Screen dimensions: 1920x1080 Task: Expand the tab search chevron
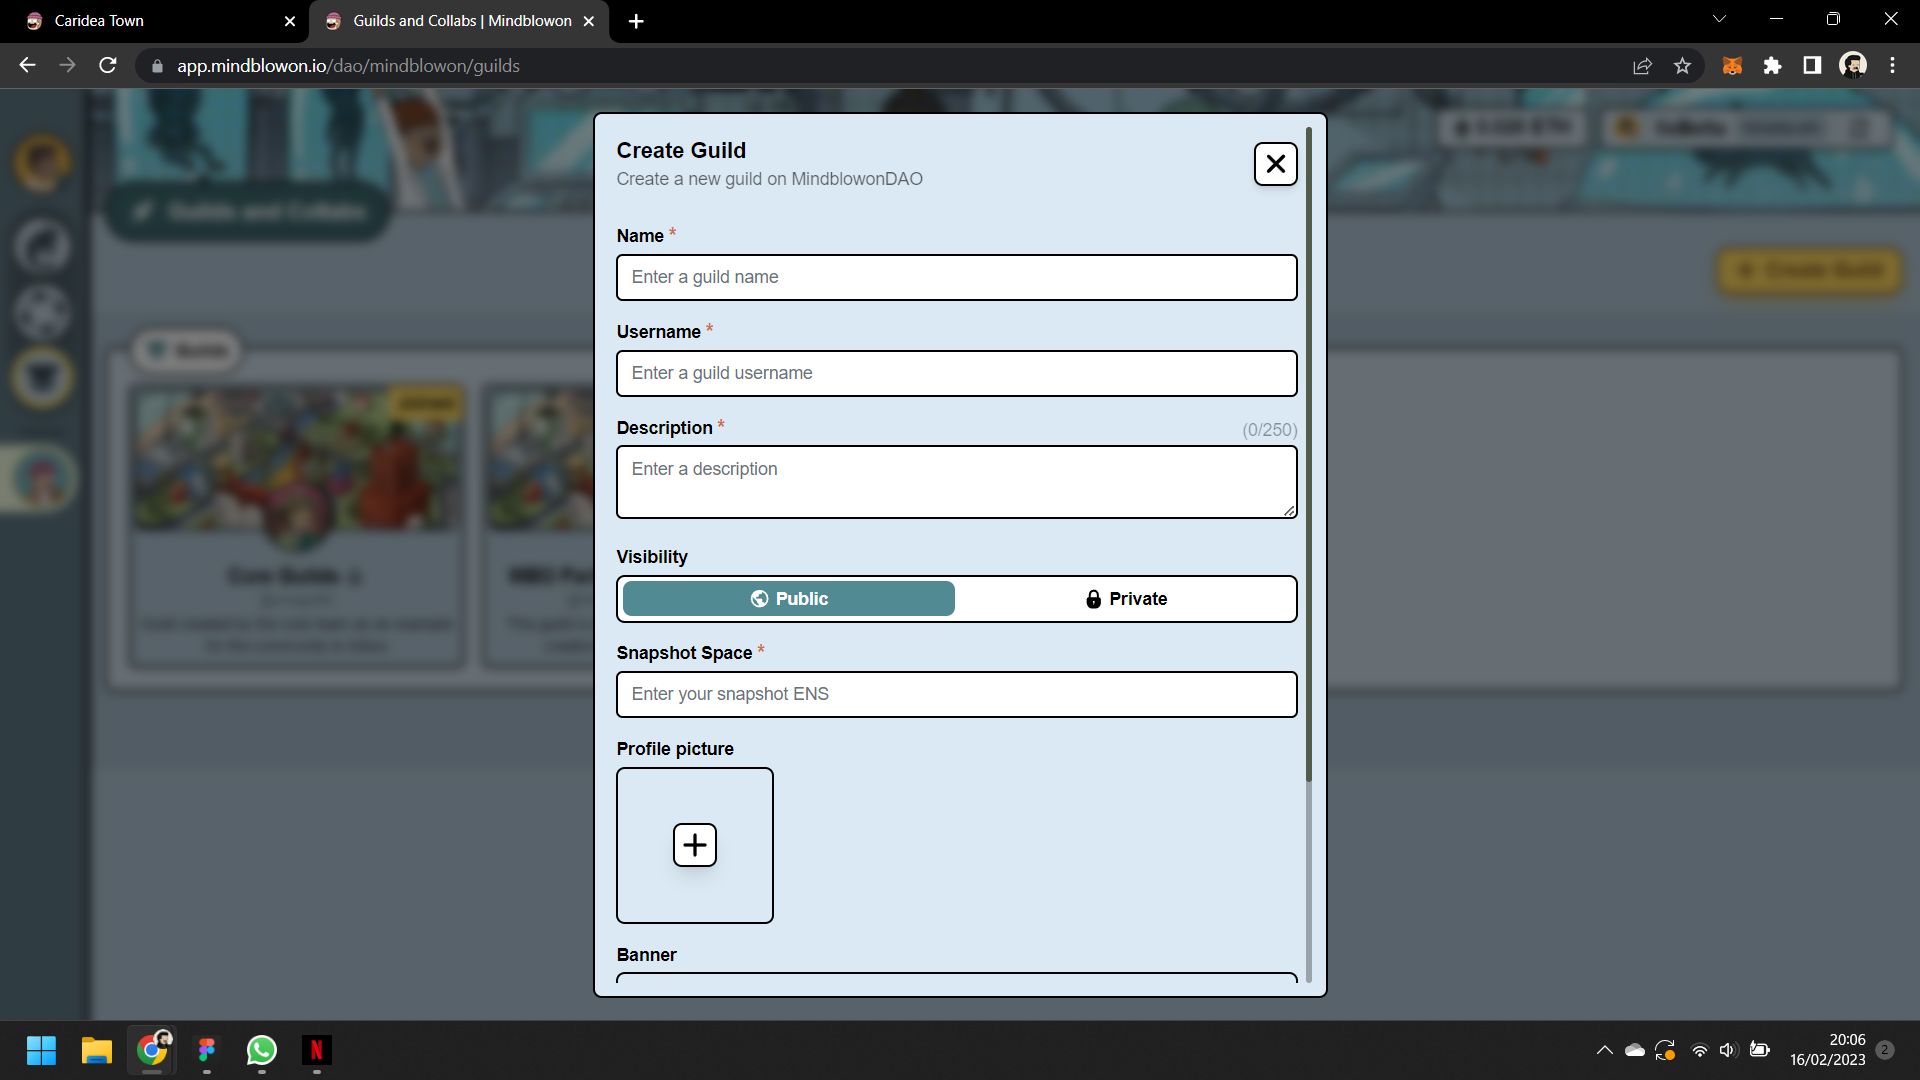[1719, 19]
